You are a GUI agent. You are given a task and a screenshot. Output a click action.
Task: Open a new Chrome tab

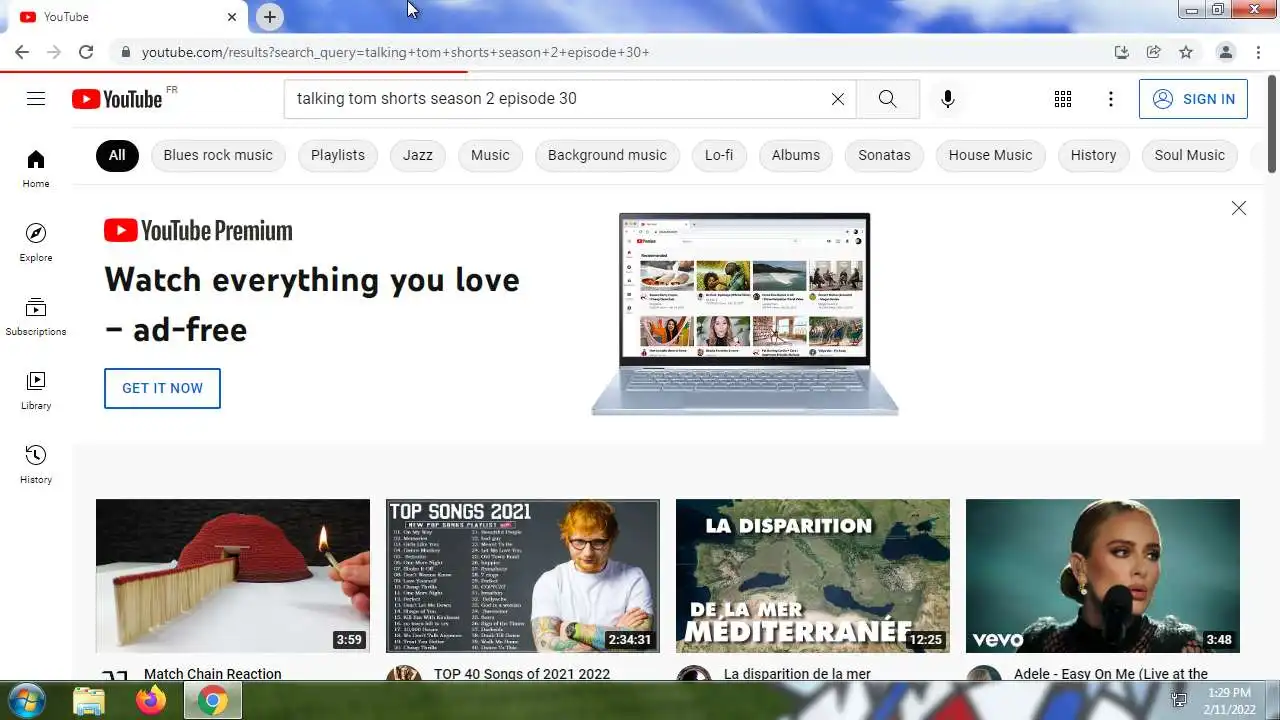click(270, 16)
